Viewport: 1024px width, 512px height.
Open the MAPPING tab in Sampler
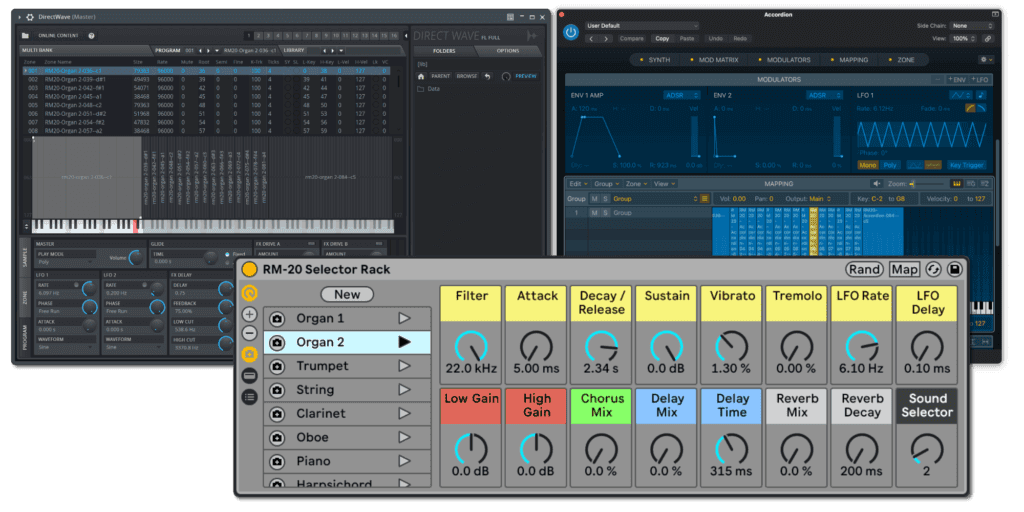[x=850, y=59]
